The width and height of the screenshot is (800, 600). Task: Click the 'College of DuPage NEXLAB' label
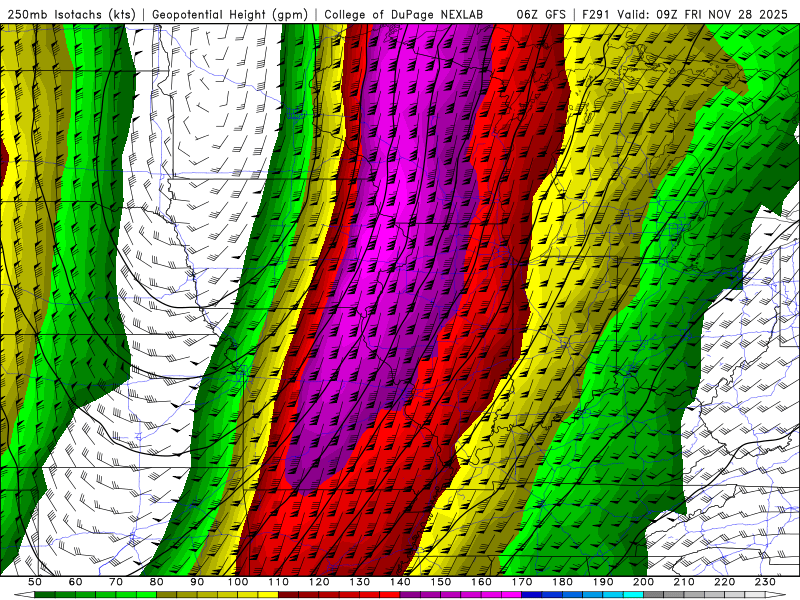(404, 15)
